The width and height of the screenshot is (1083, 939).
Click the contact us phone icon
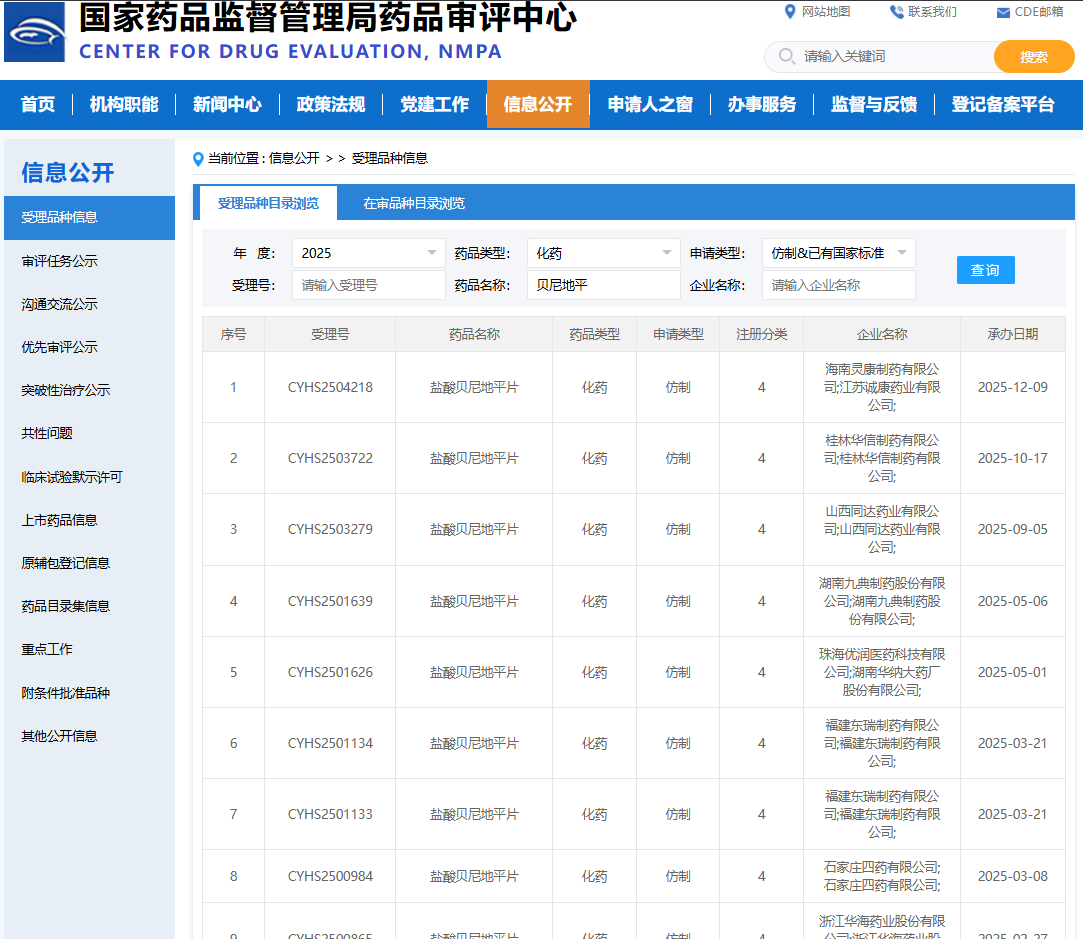pyautogui.click(x=896, y=12)
